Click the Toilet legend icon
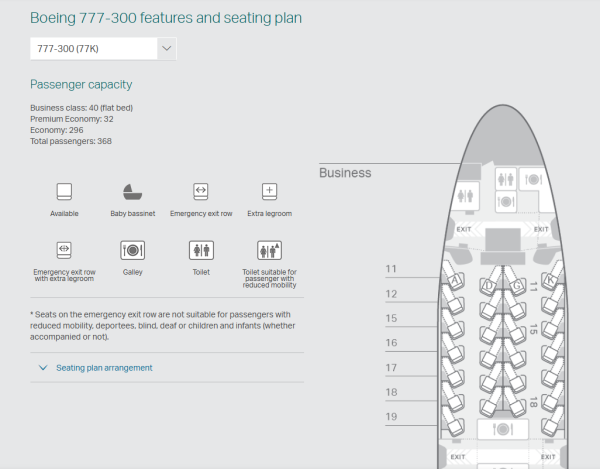The width and height of the screenshot is (600, 469). [x=200, y=249]
